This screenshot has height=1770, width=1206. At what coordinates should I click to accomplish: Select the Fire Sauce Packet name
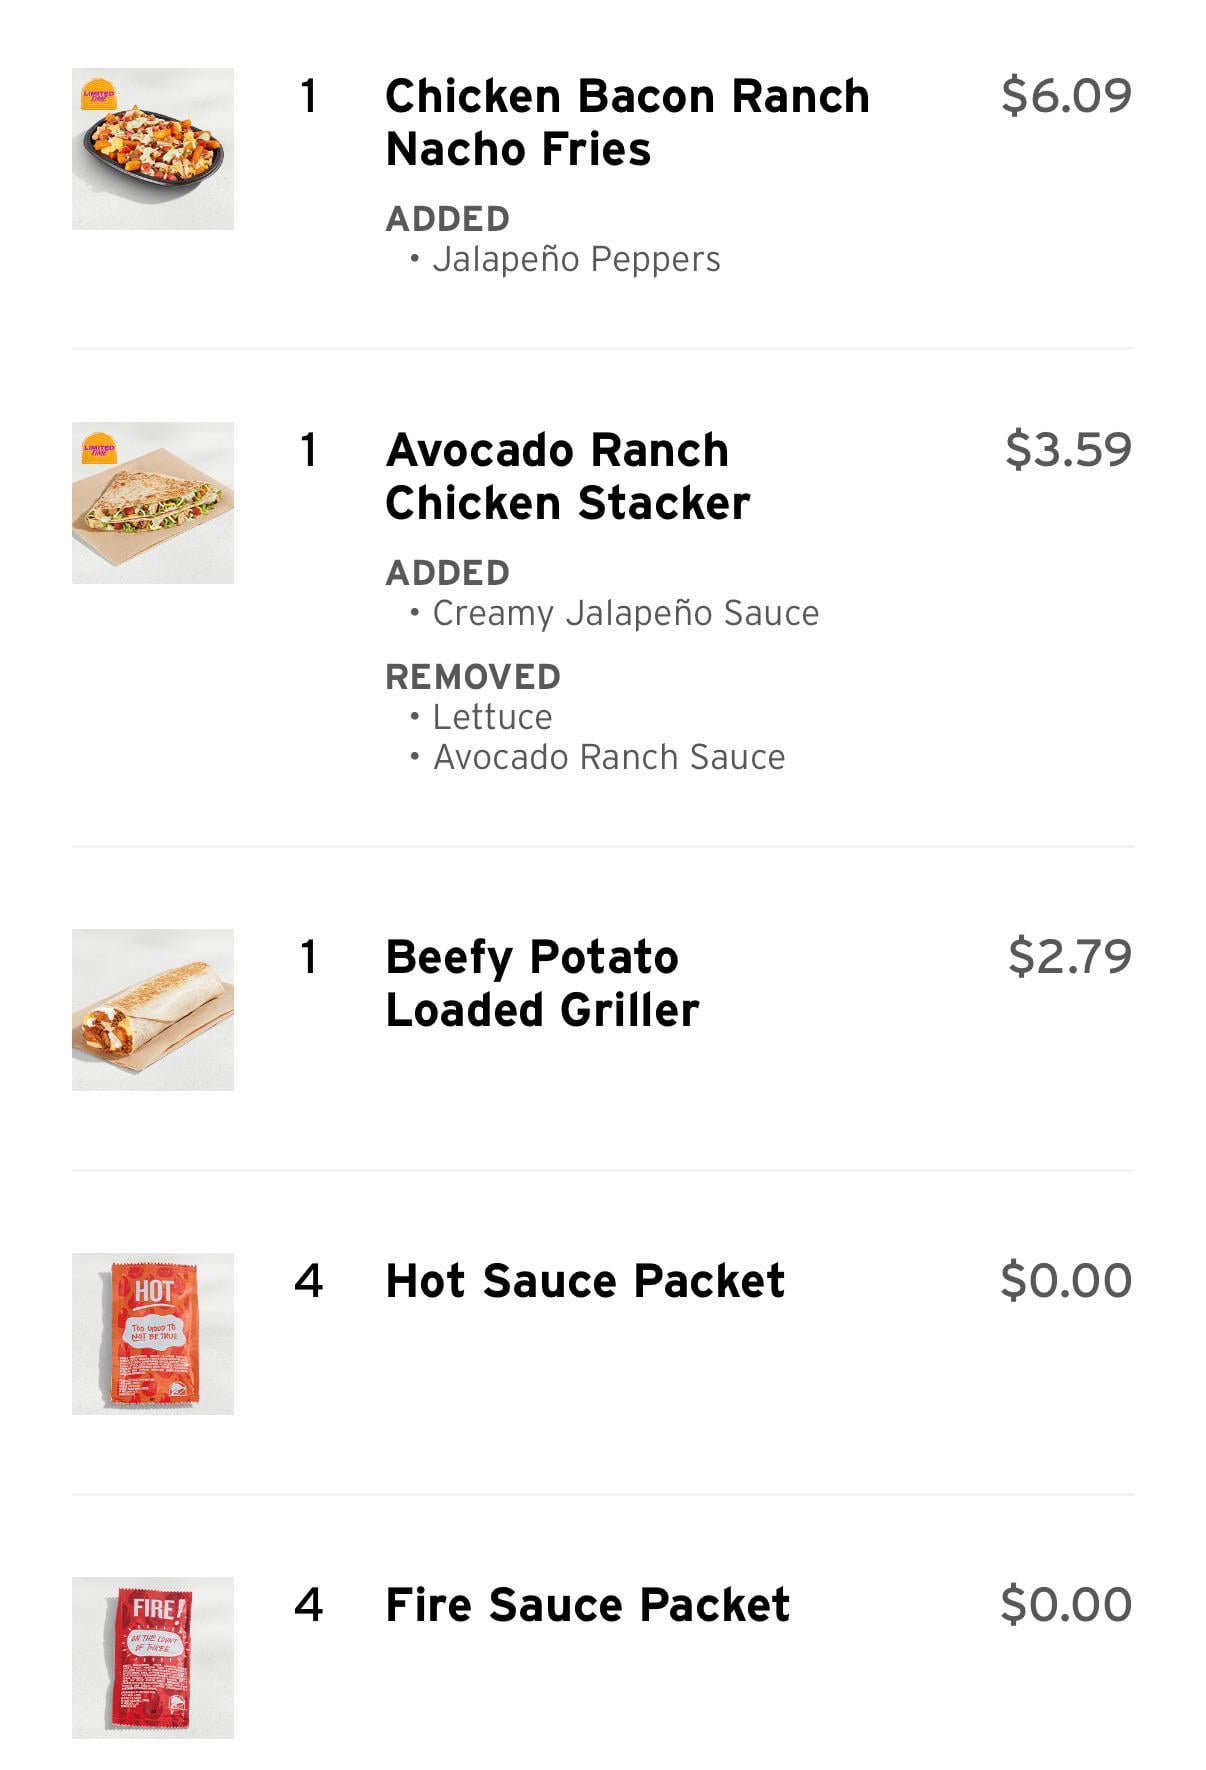point(587,1604)
